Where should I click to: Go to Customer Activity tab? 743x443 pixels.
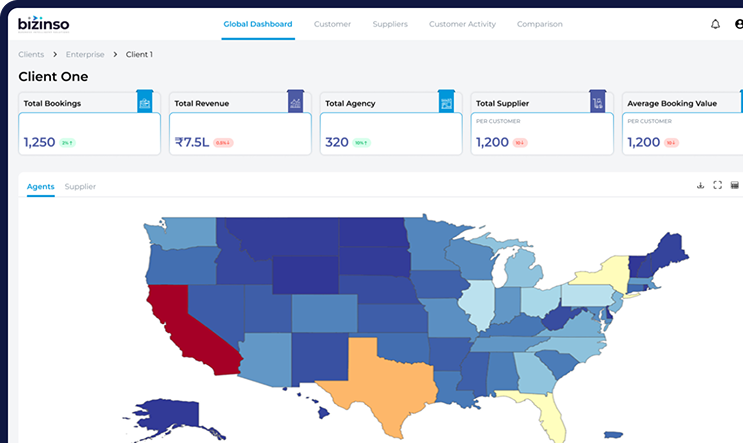462,24
